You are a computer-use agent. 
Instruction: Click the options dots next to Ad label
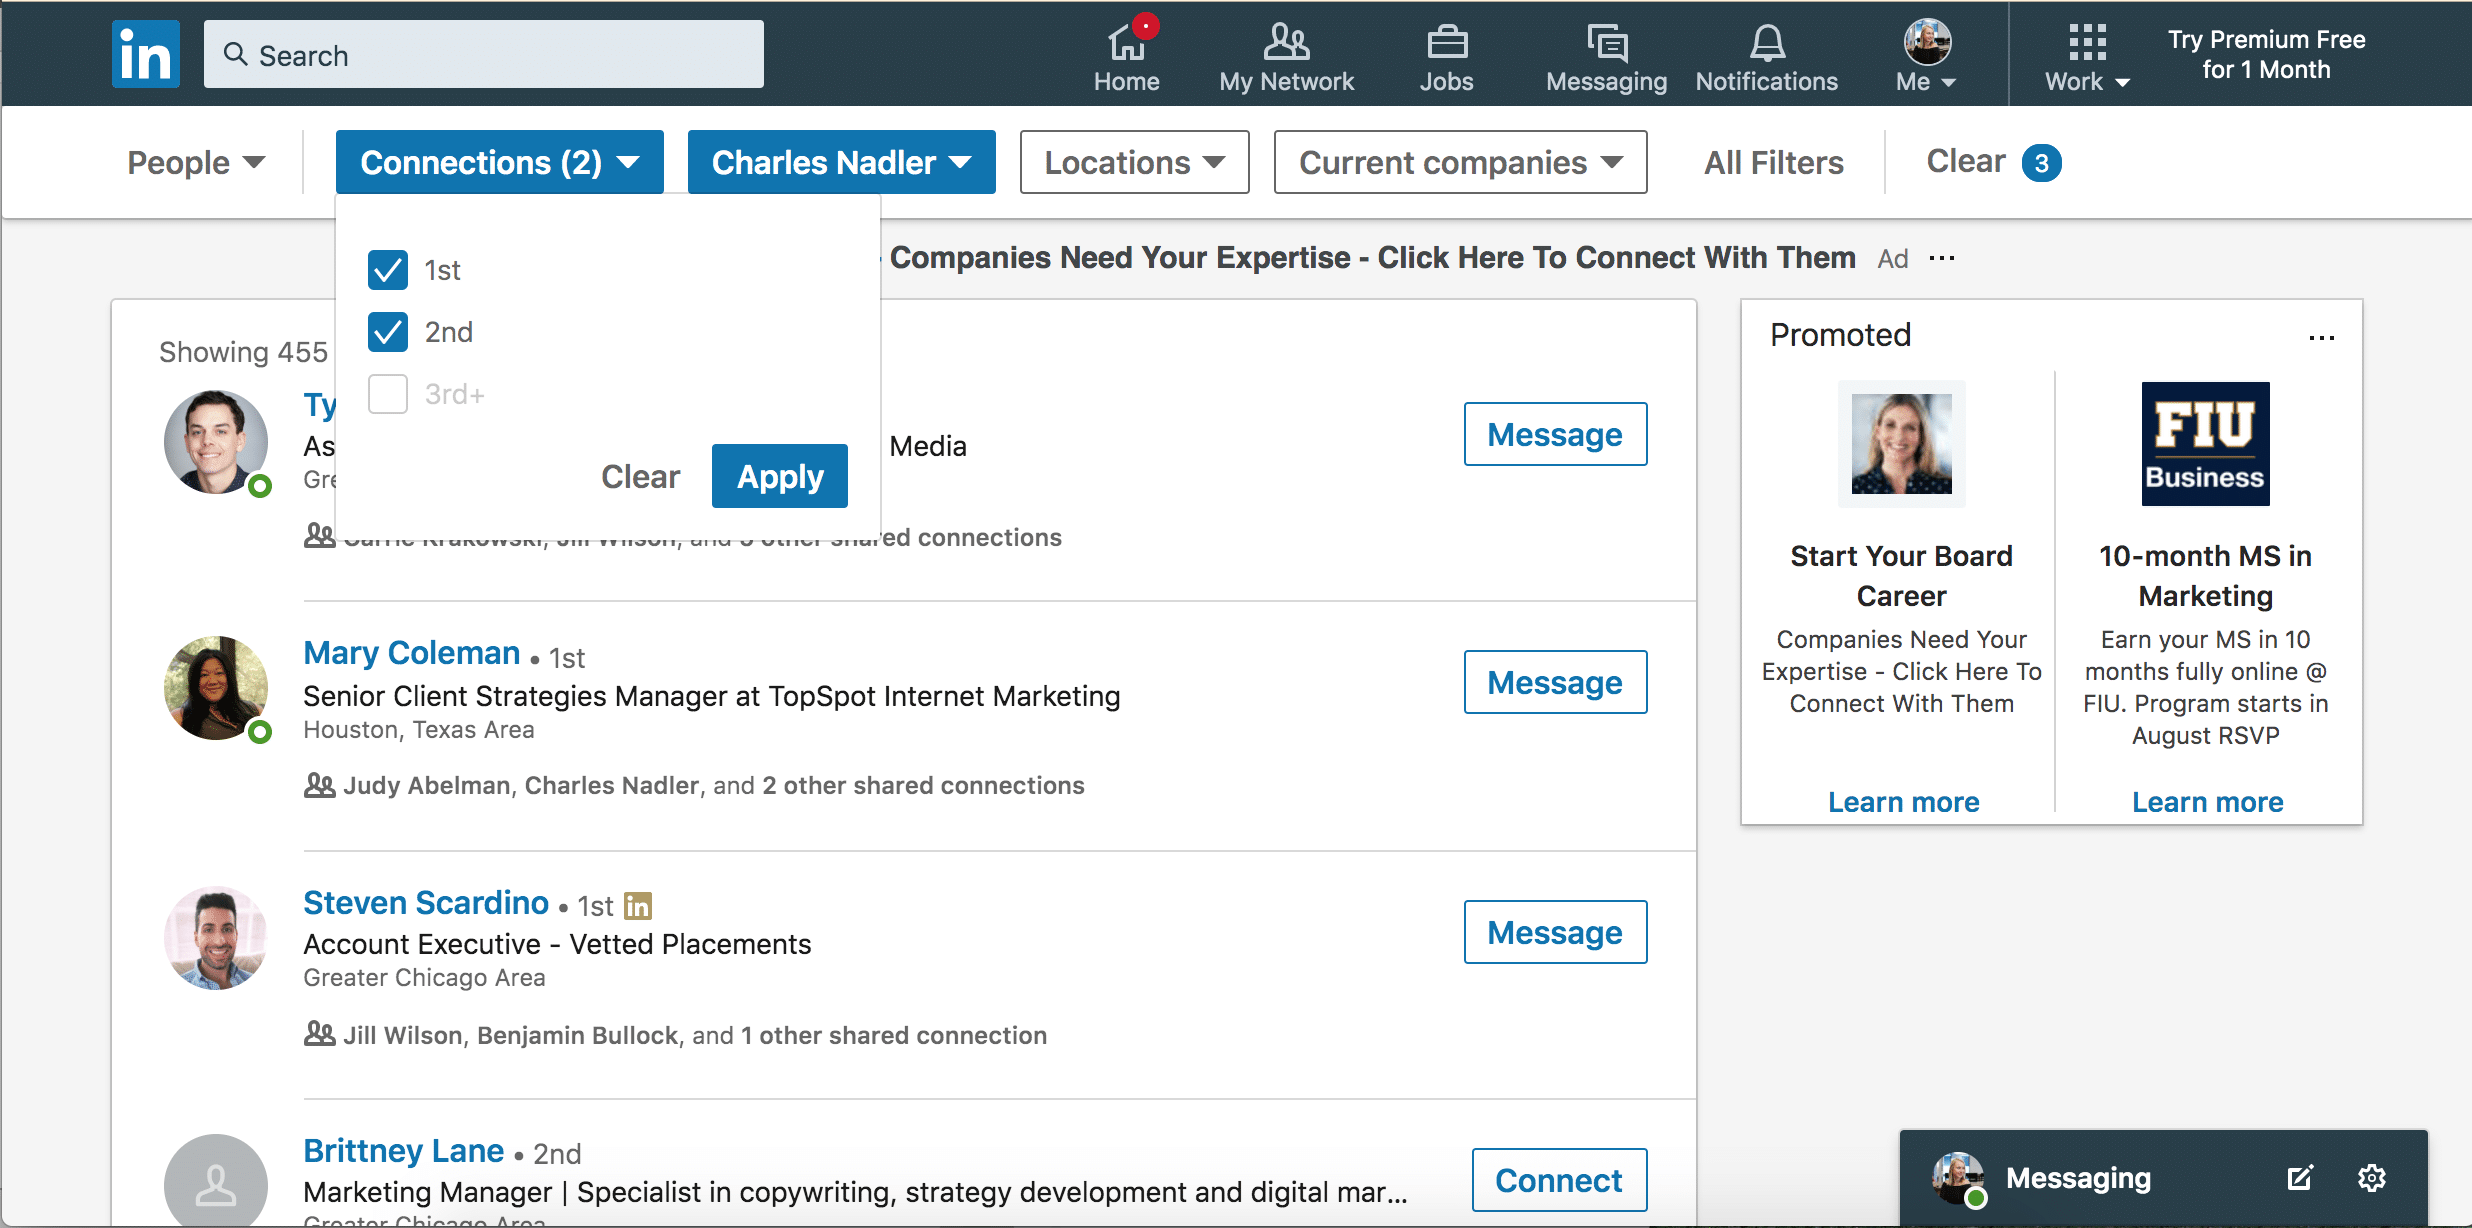tap(1942, 258)
